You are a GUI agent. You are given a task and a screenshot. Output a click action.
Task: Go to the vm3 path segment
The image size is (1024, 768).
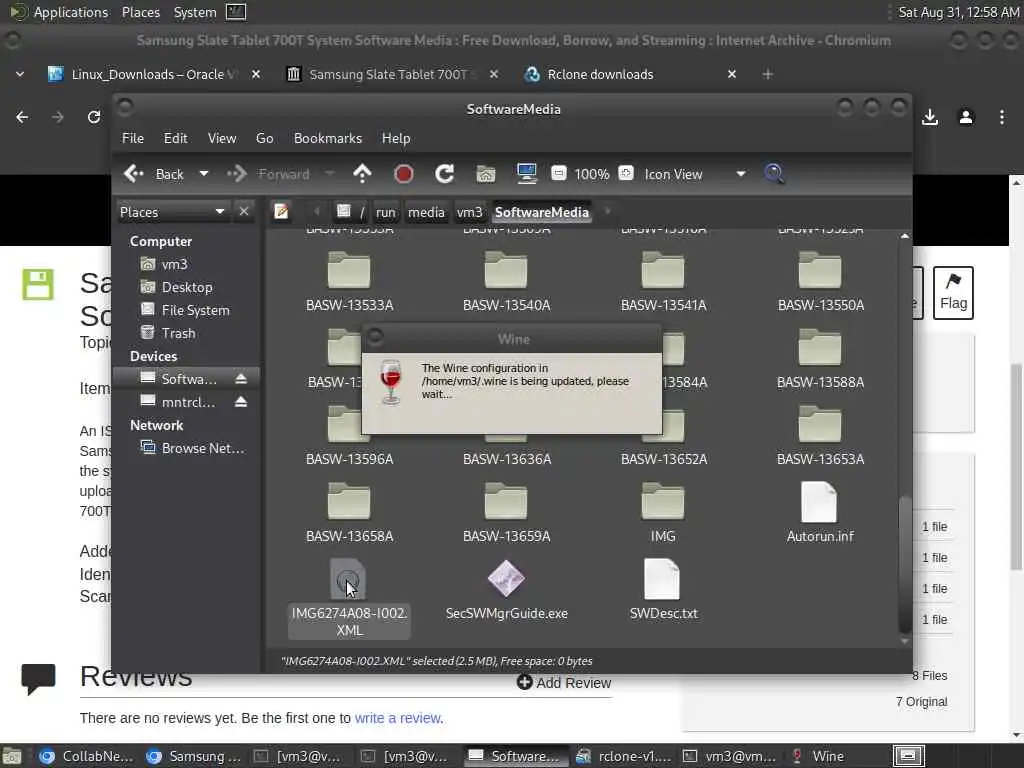tap(470, 212)
